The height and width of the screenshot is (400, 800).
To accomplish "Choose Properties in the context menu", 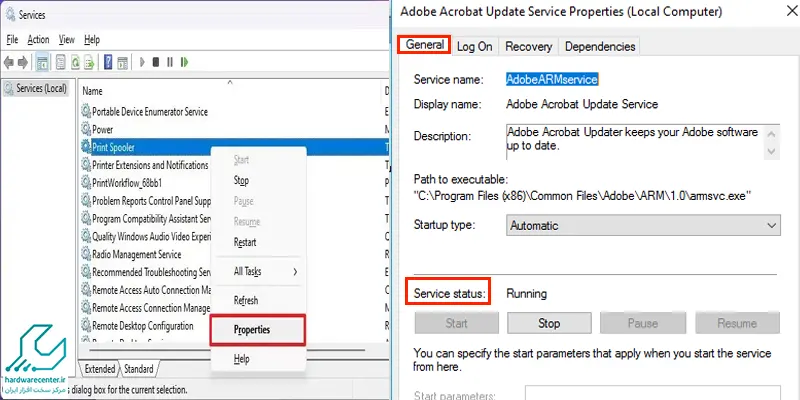I will click(258, 330).
